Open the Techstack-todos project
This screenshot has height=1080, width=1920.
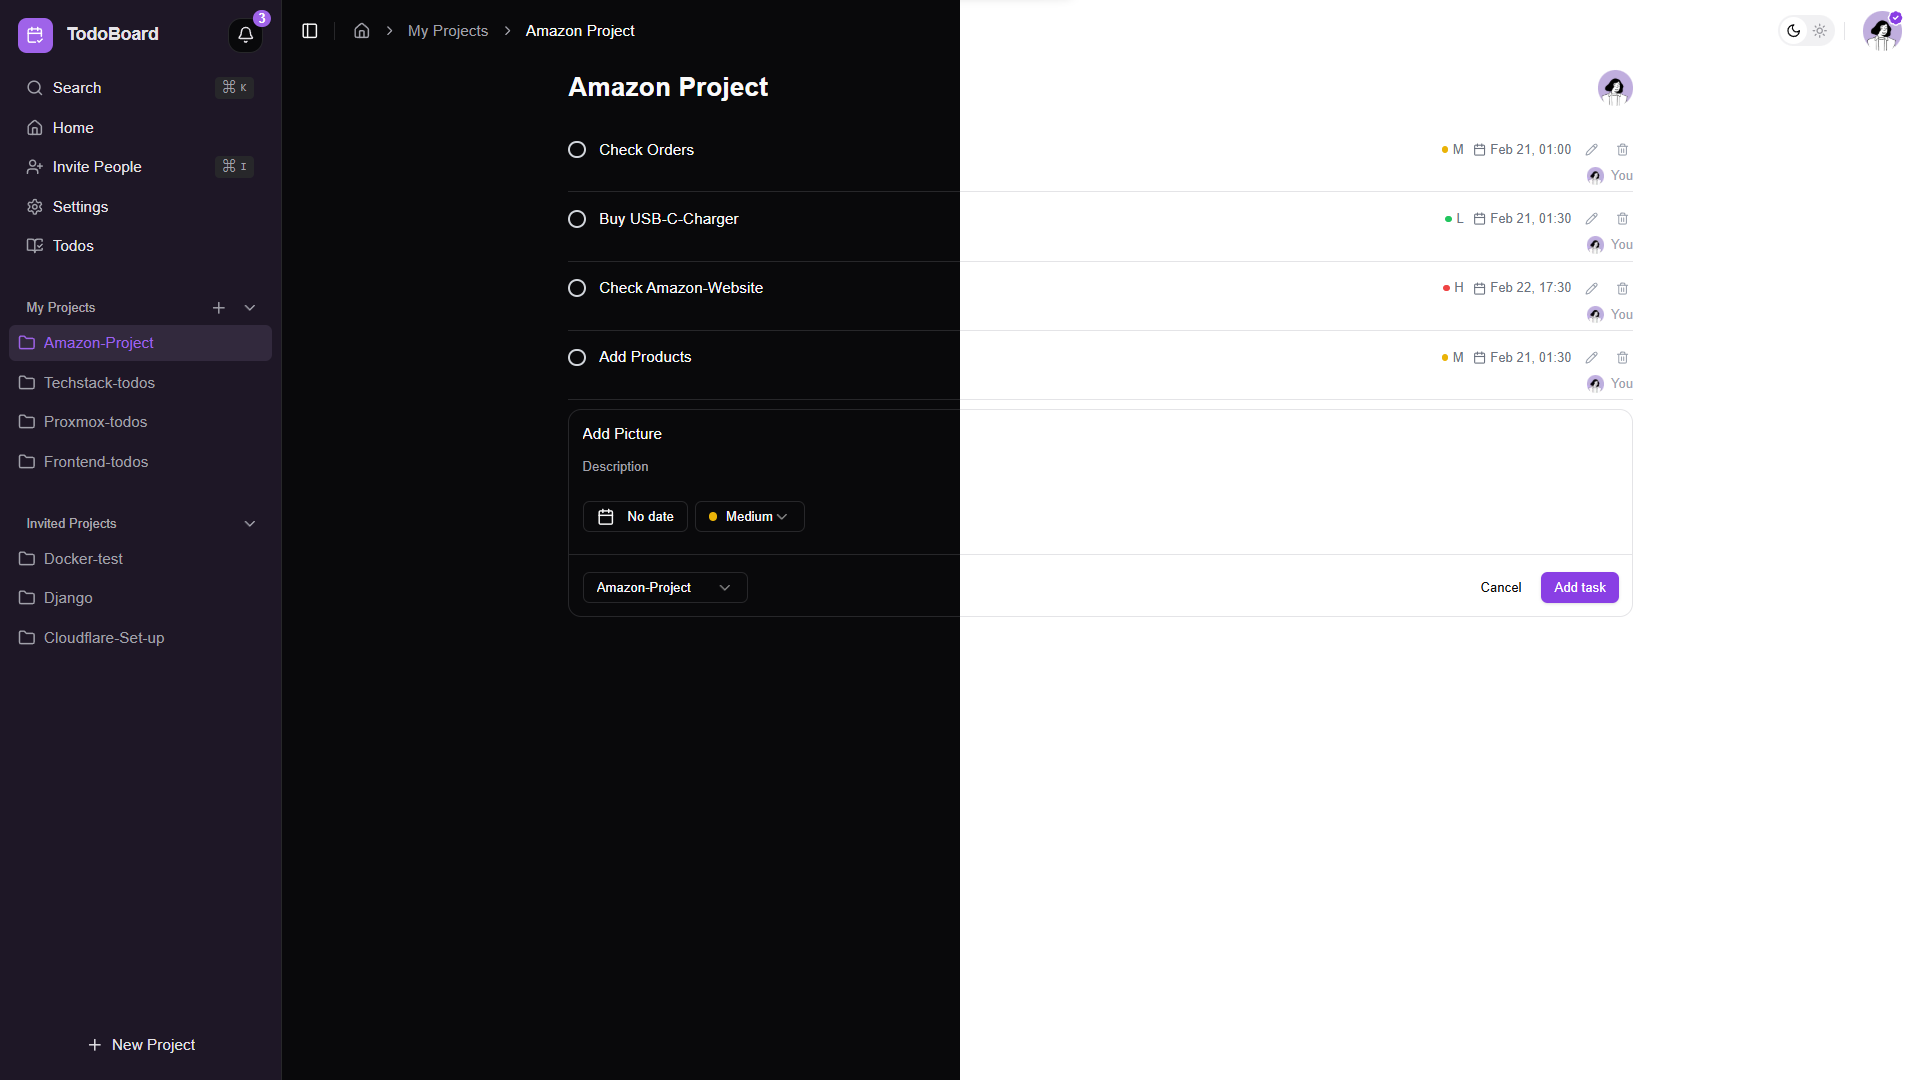point(140,383)
